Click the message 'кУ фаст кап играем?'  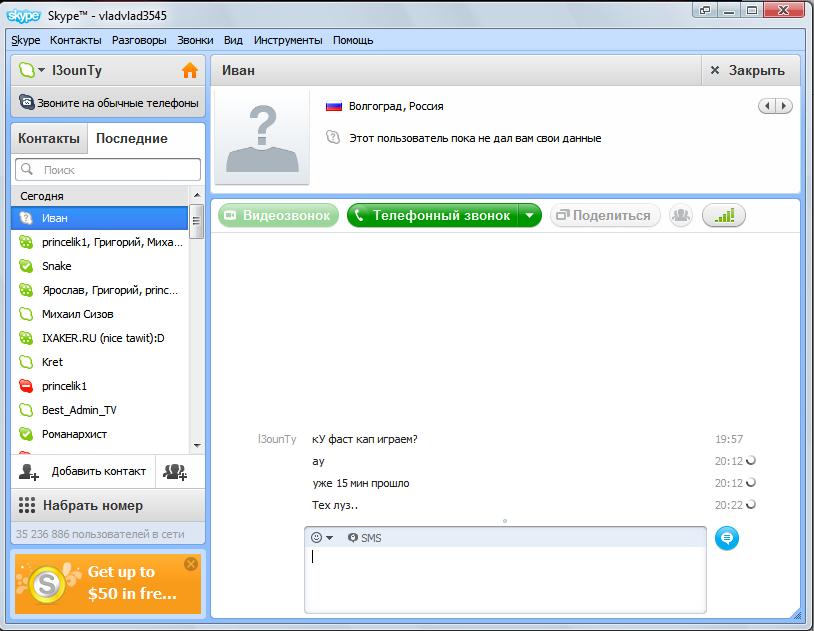[364, 439]
